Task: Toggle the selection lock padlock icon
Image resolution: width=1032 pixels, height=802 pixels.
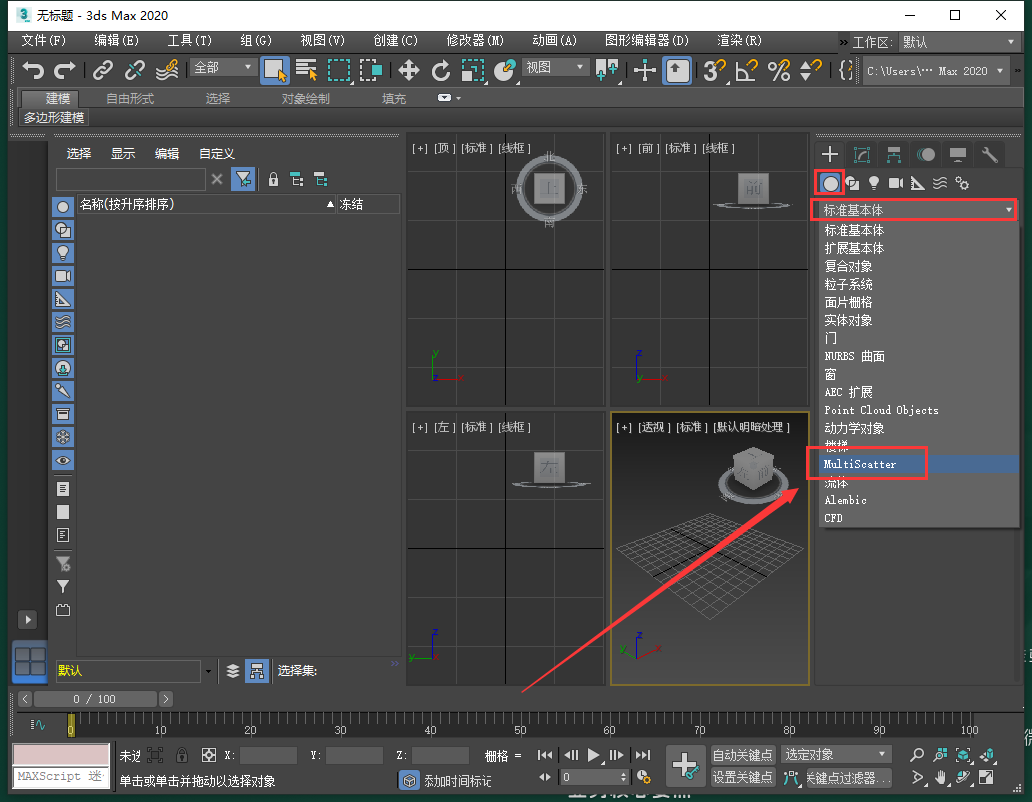Action: coord(181,755)
